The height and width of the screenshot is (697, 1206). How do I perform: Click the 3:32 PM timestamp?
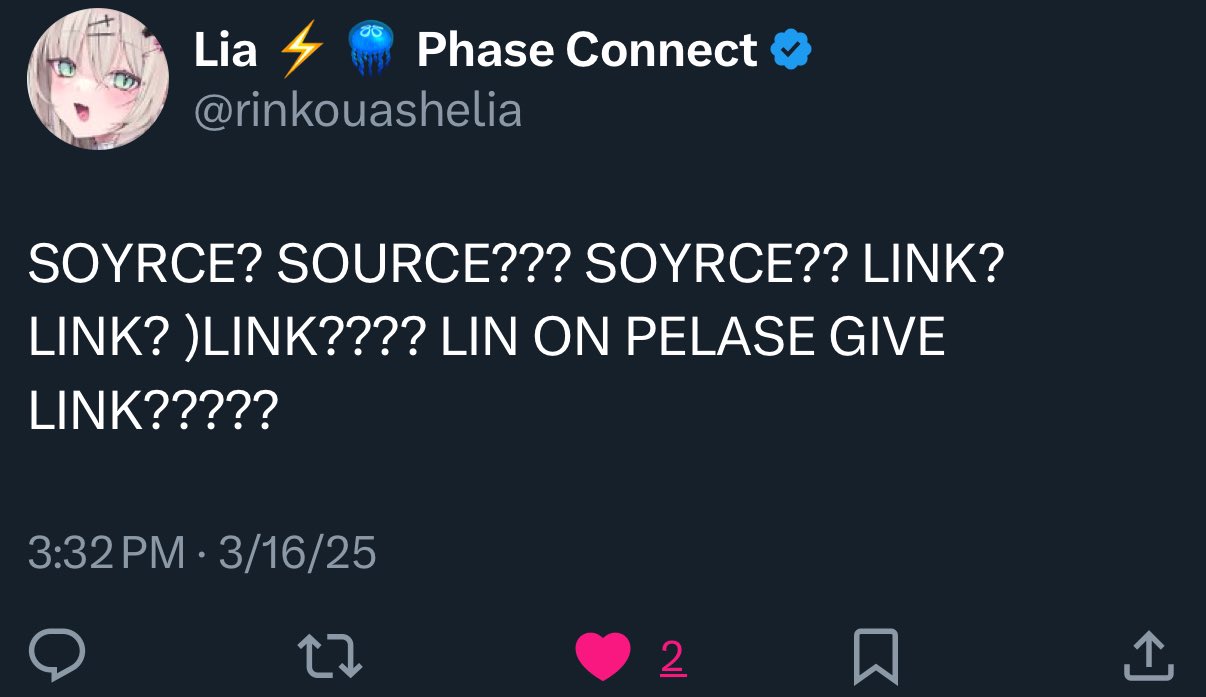pyautogui.click(x=106, y=553)
